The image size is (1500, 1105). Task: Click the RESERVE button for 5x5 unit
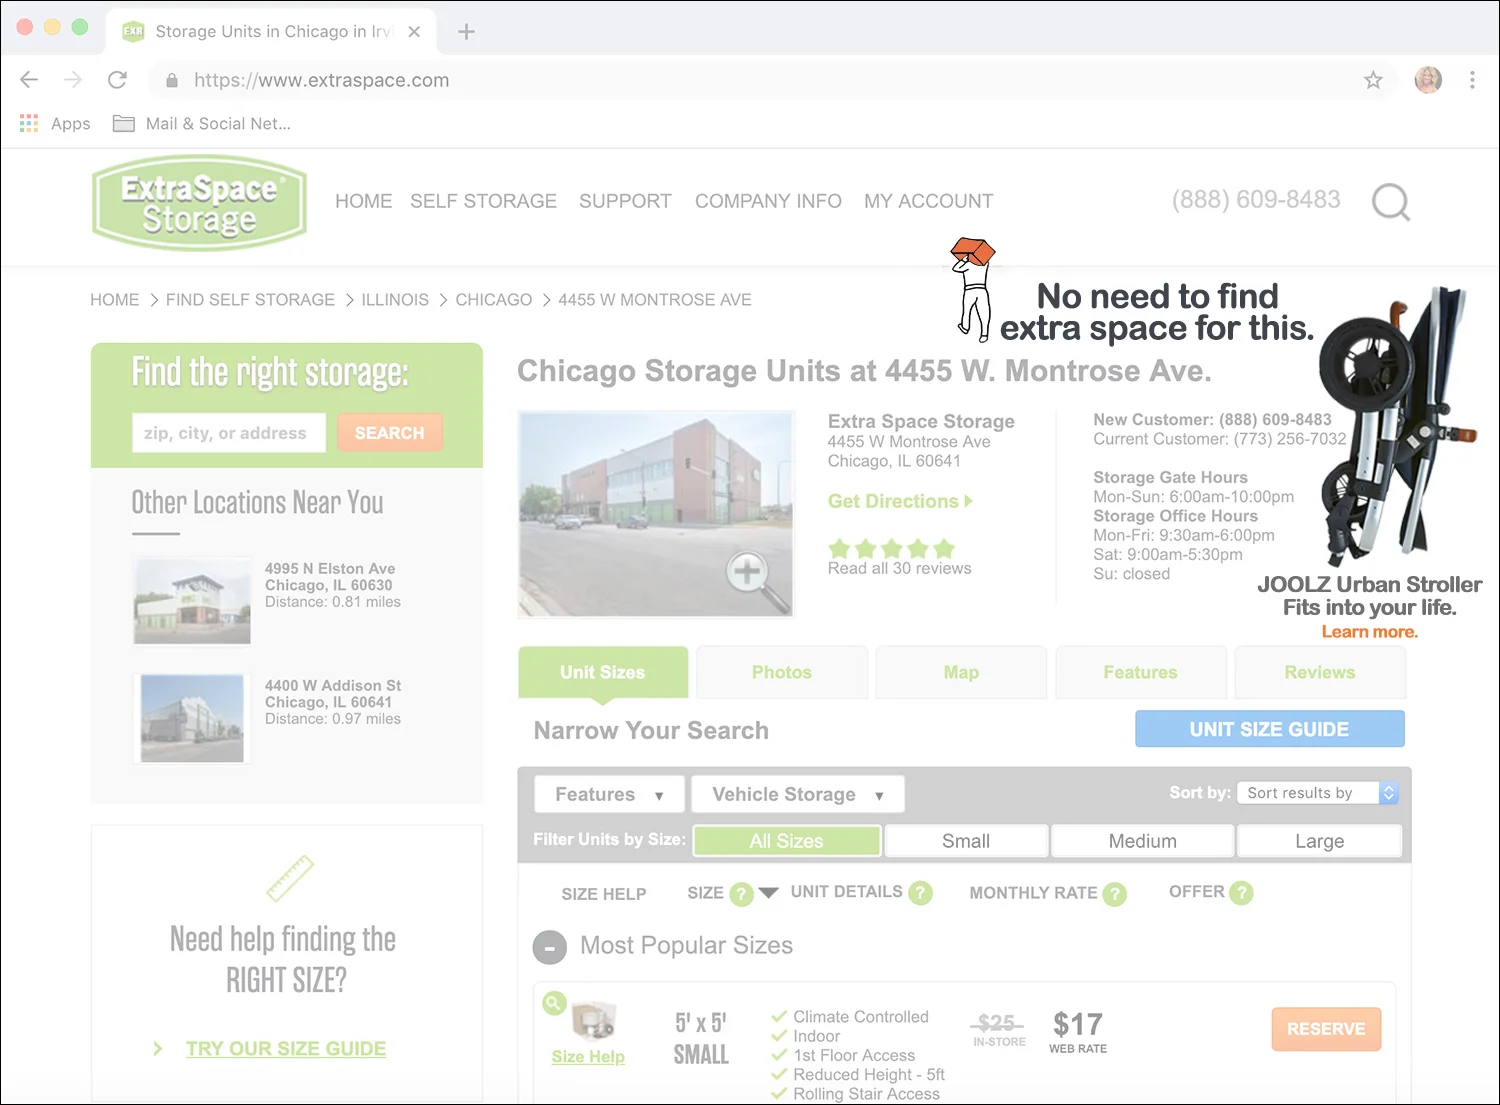(x=1326, y=1029)
